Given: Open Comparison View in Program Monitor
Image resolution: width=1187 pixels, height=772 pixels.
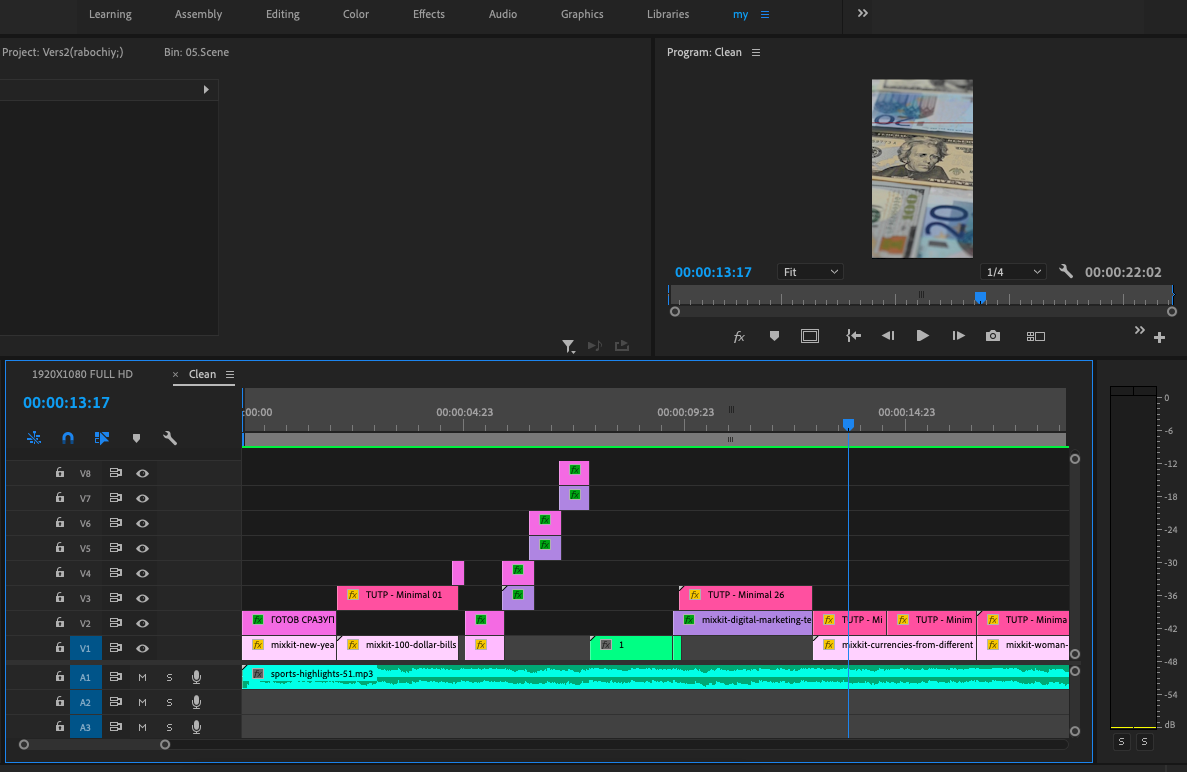Looking at the screenshot, I should point(1036,336).
